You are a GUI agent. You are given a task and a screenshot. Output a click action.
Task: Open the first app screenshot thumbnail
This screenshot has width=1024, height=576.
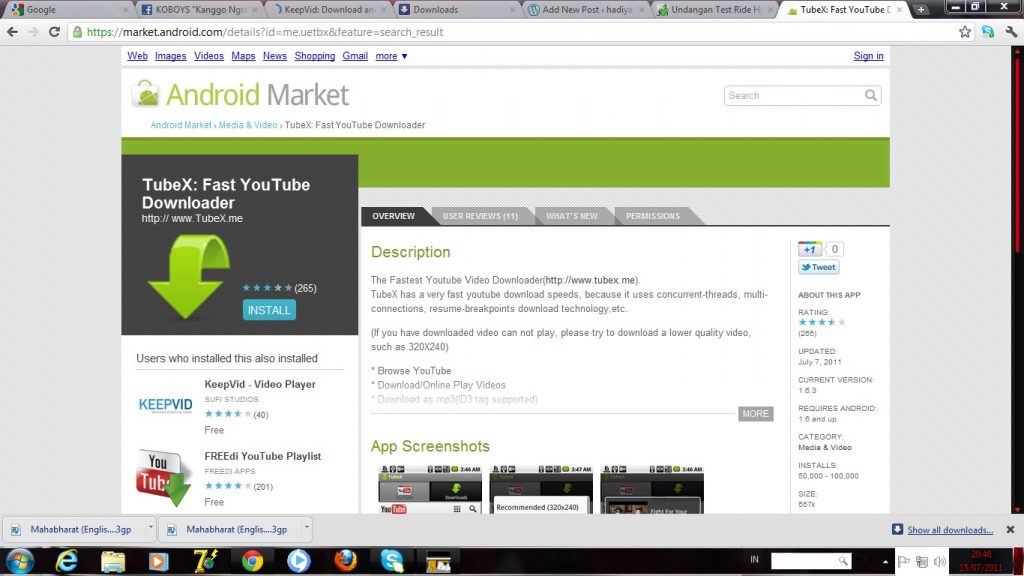point(429,490)
